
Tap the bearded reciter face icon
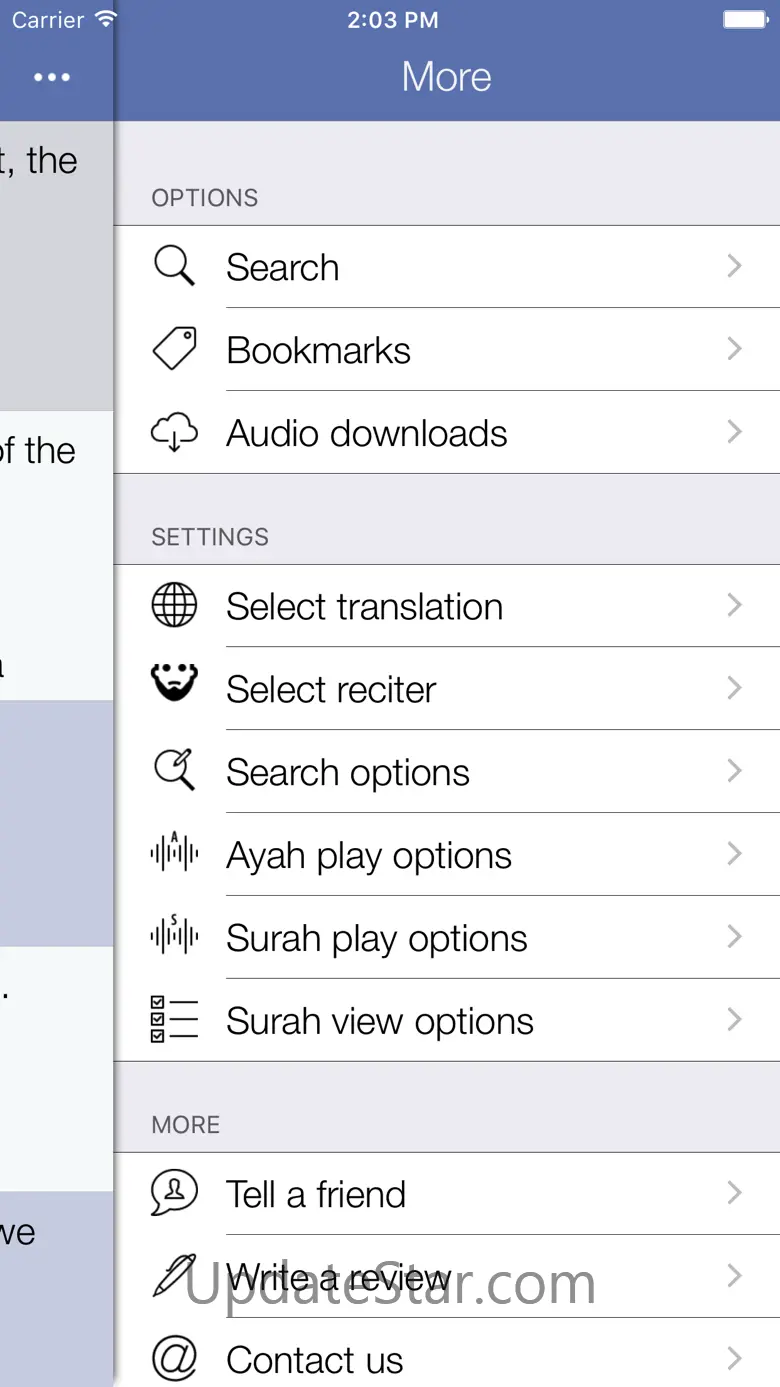[x=174, y=684]
